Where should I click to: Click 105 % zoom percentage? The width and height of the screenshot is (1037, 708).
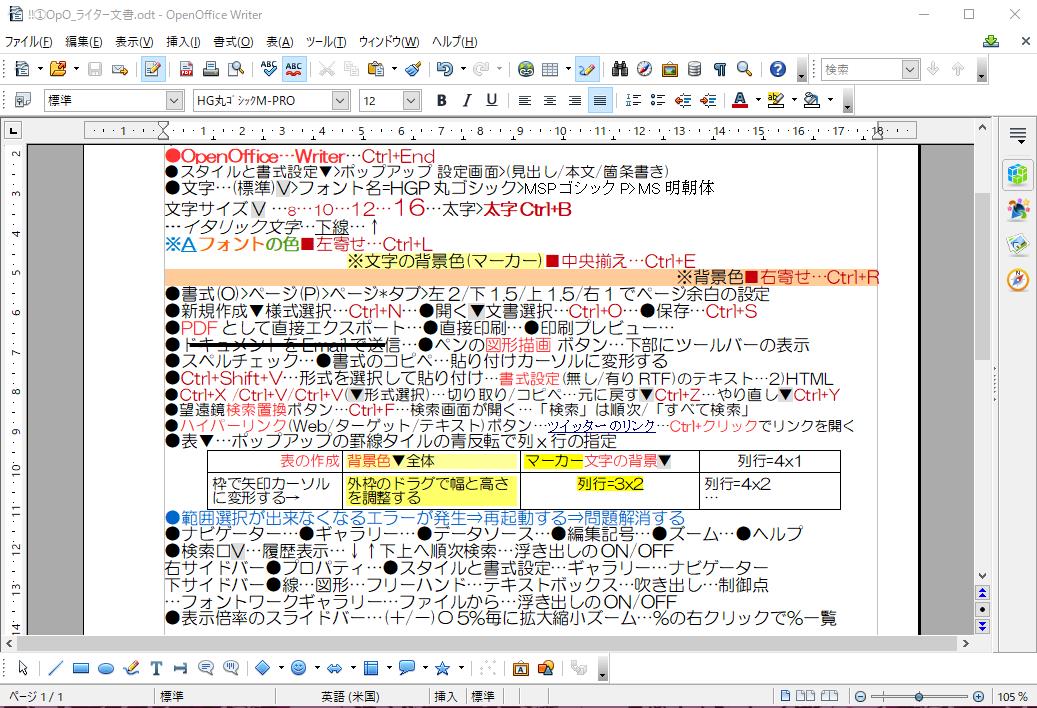pyautogui.click(x=1012, y=697)
